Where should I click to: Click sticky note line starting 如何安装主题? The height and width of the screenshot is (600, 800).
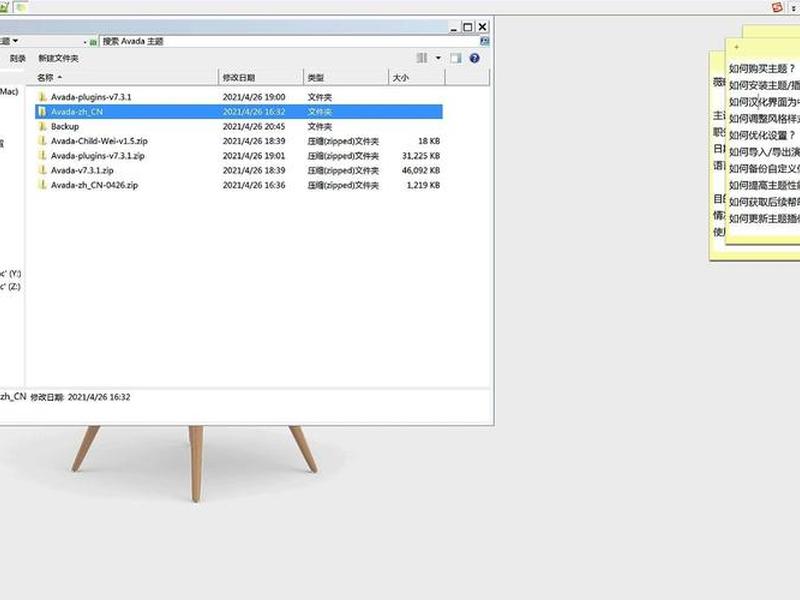tap(764, 85)
